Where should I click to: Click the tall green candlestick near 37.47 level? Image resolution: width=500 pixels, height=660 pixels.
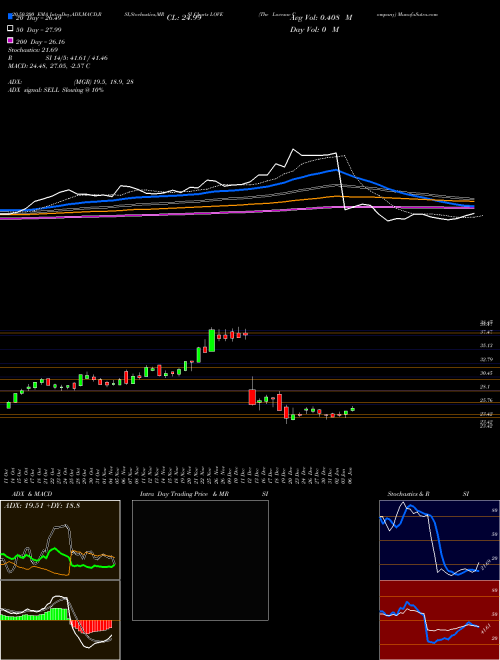(x=212, y=340)
